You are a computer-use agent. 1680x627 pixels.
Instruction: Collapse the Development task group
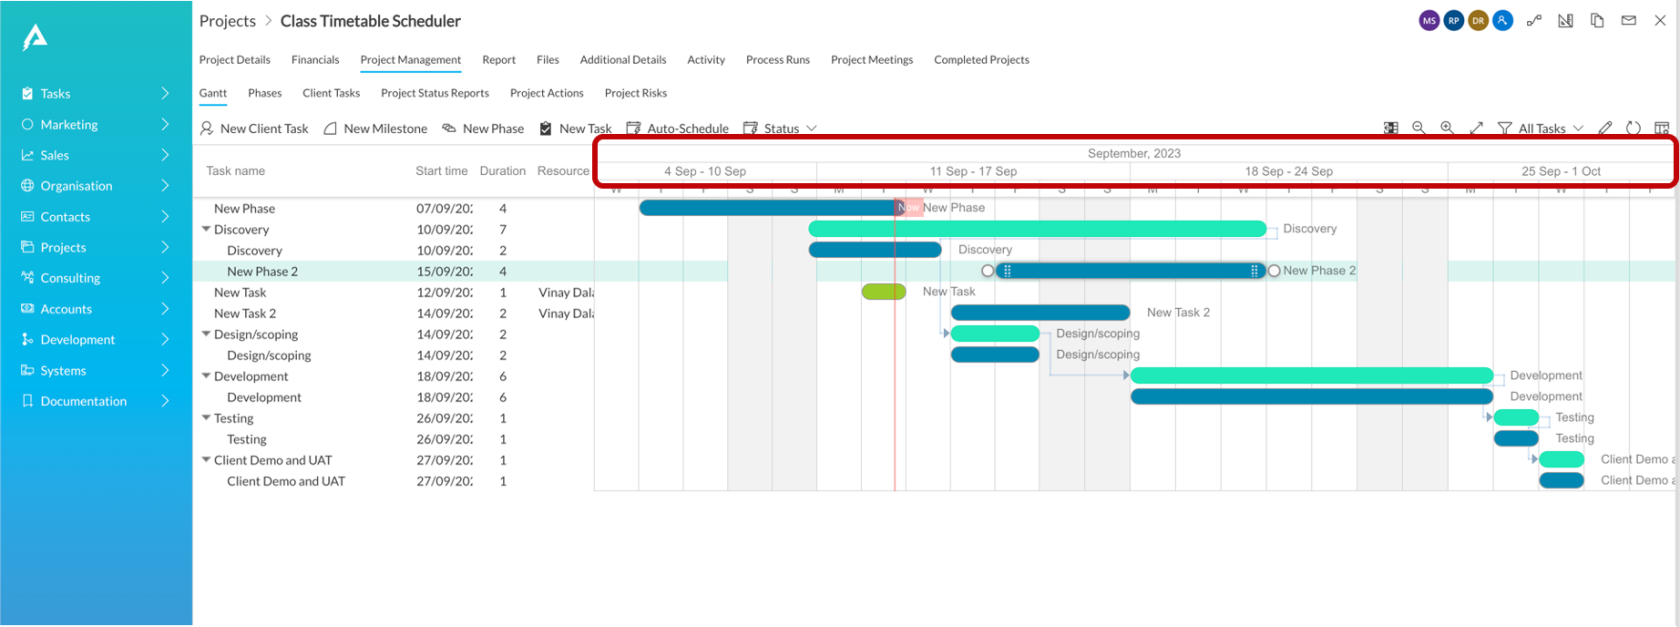pos(206,376)
